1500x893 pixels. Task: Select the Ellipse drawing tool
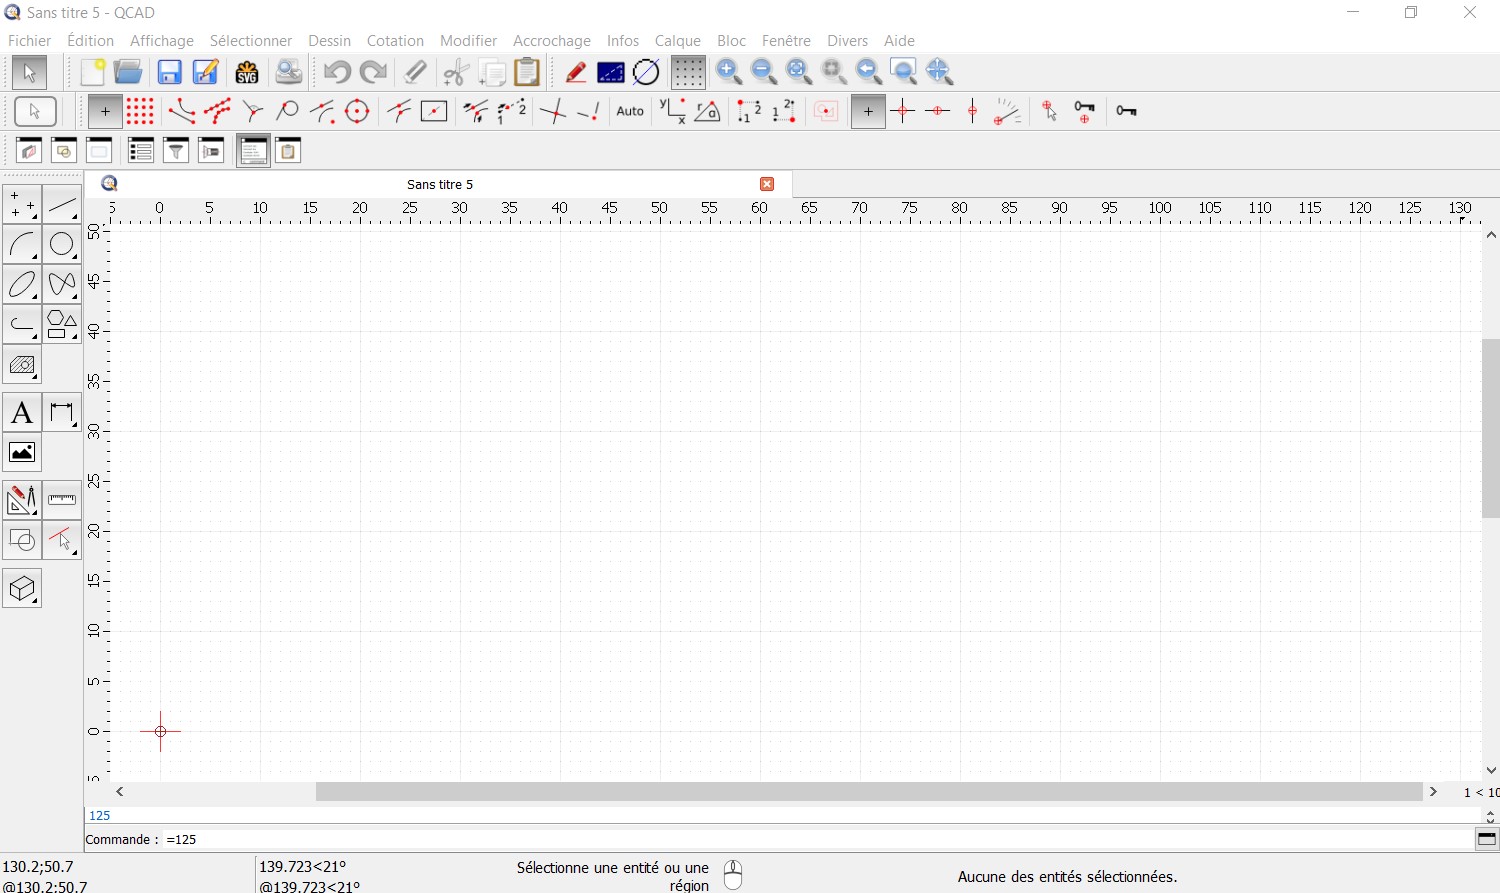point(22,285)
